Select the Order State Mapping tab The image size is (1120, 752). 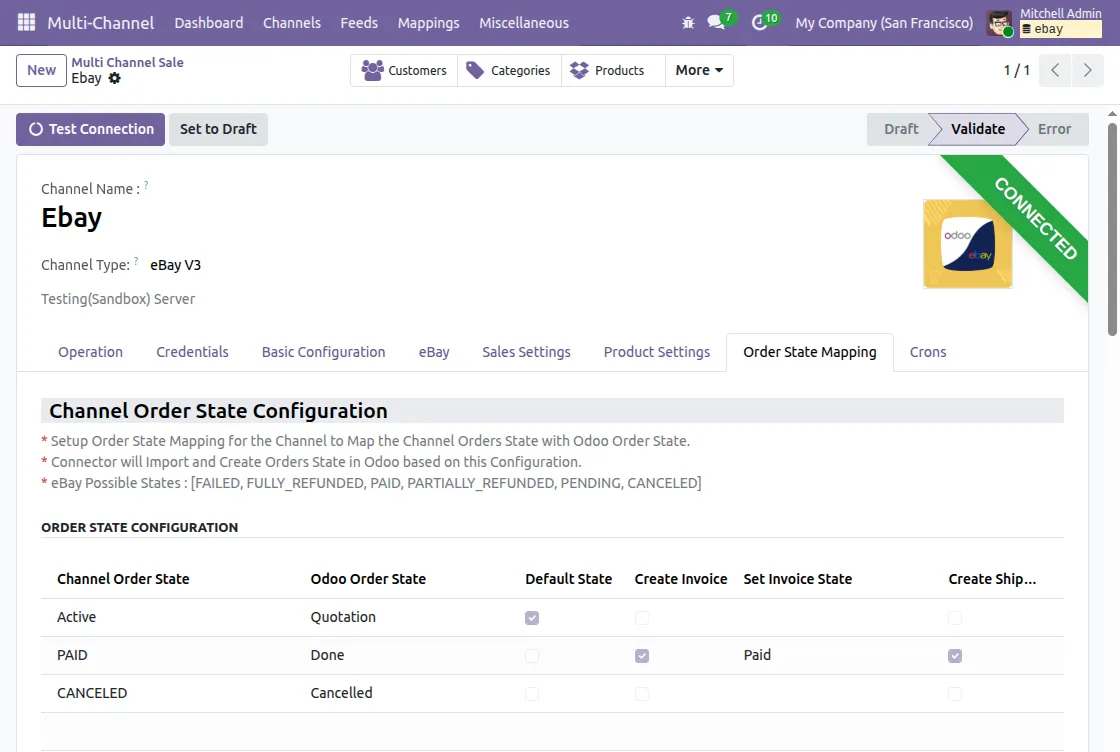[x=810, y=352]
